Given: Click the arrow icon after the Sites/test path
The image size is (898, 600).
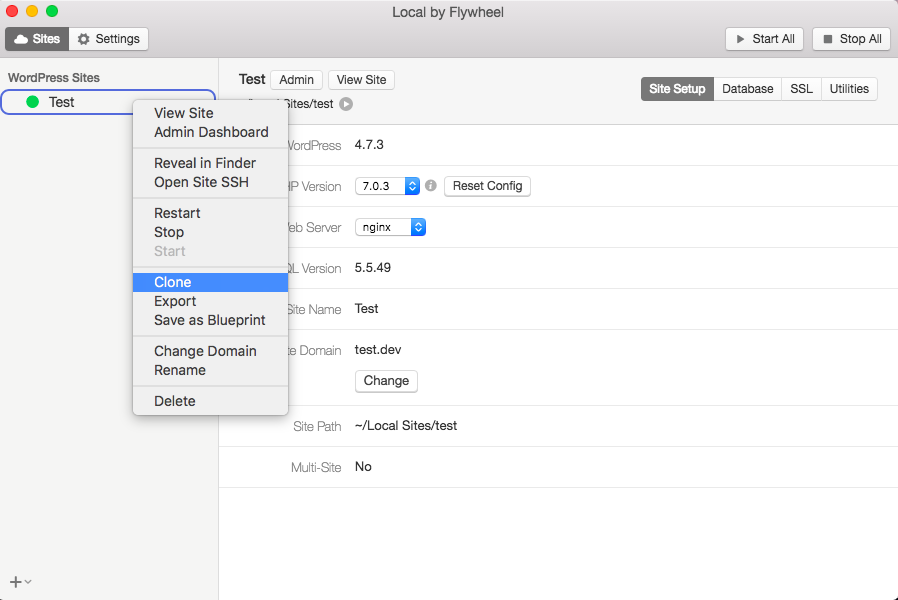Looking at the screenshot, I should tap(346, 104).
